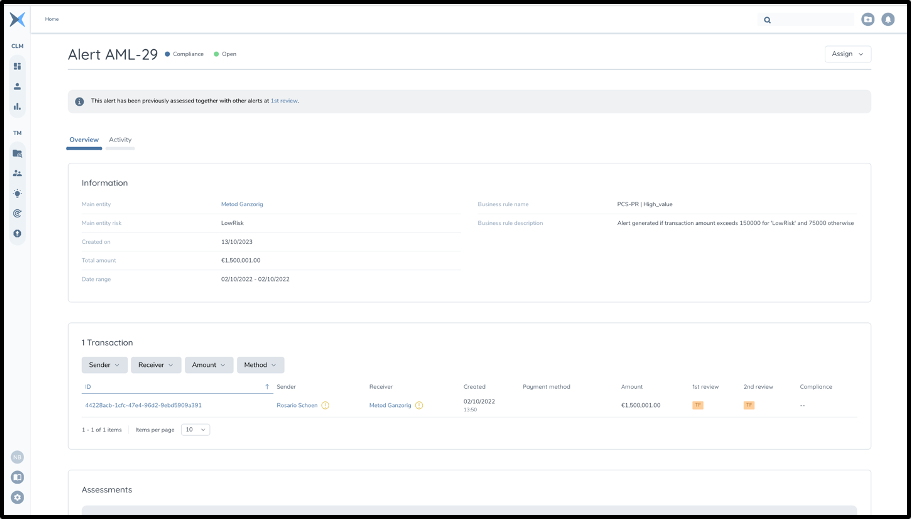Viewport: 912px width, 520px height.
Task: Click the app logo in top-left corner
Action: click(x=17, y=19)
